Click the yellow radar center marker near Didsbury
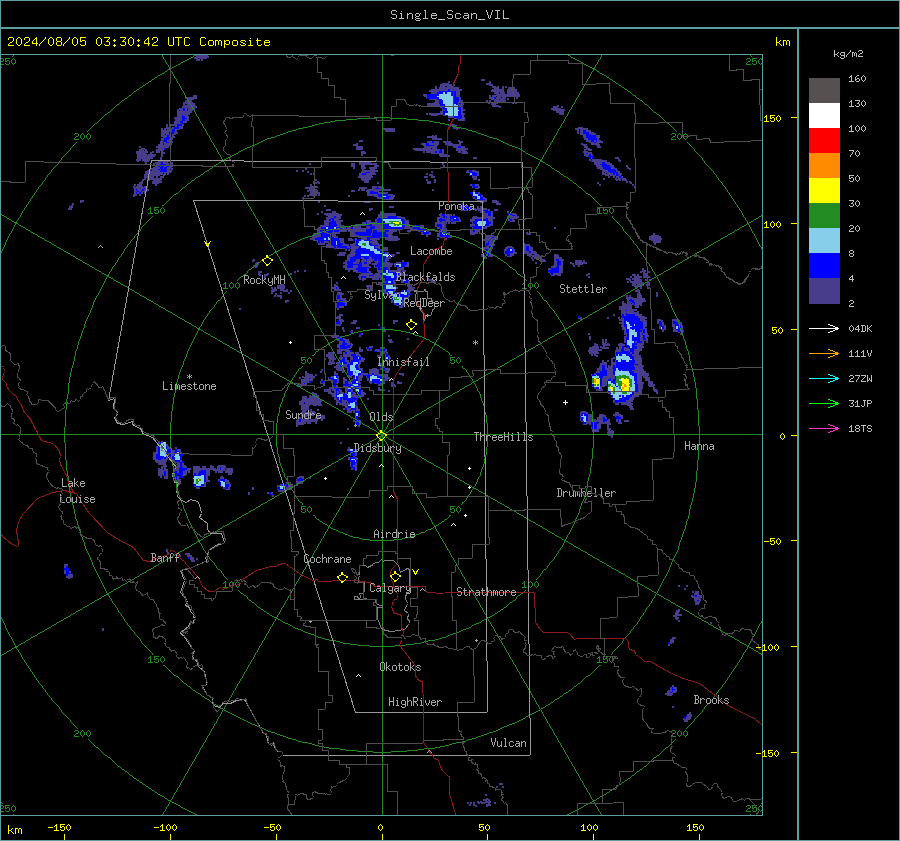Screen dimensions: 900x841 coord(382,435)
